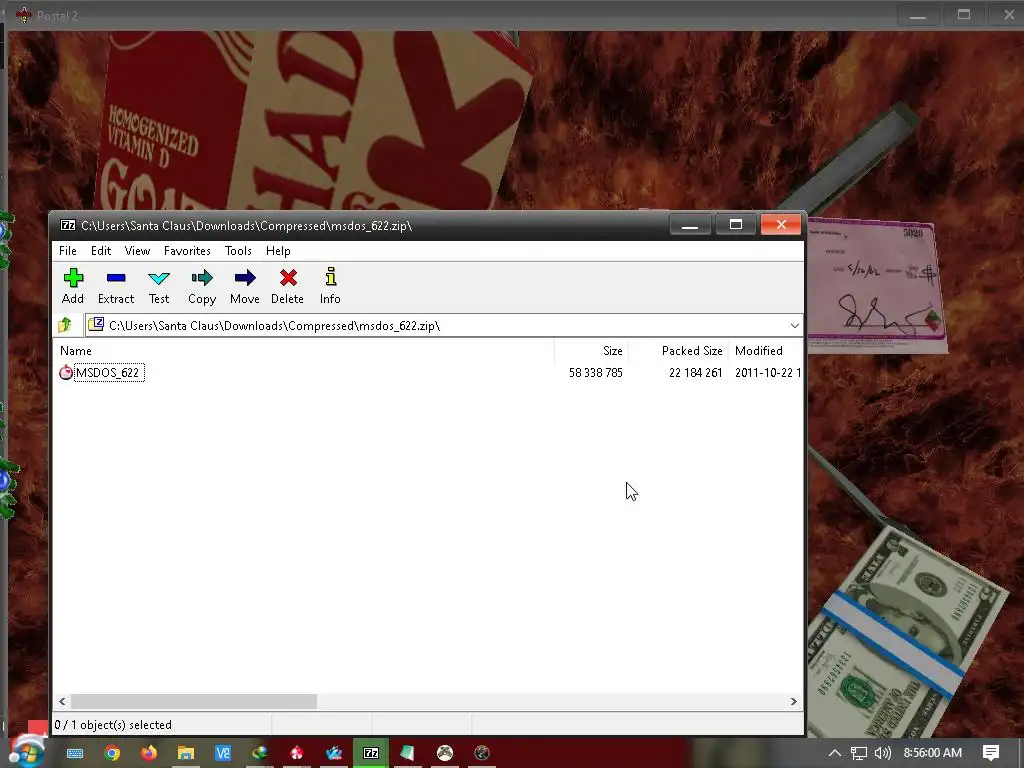Open the Favorites menu
The image size is (1024, 768).
[x=187, y=251]
